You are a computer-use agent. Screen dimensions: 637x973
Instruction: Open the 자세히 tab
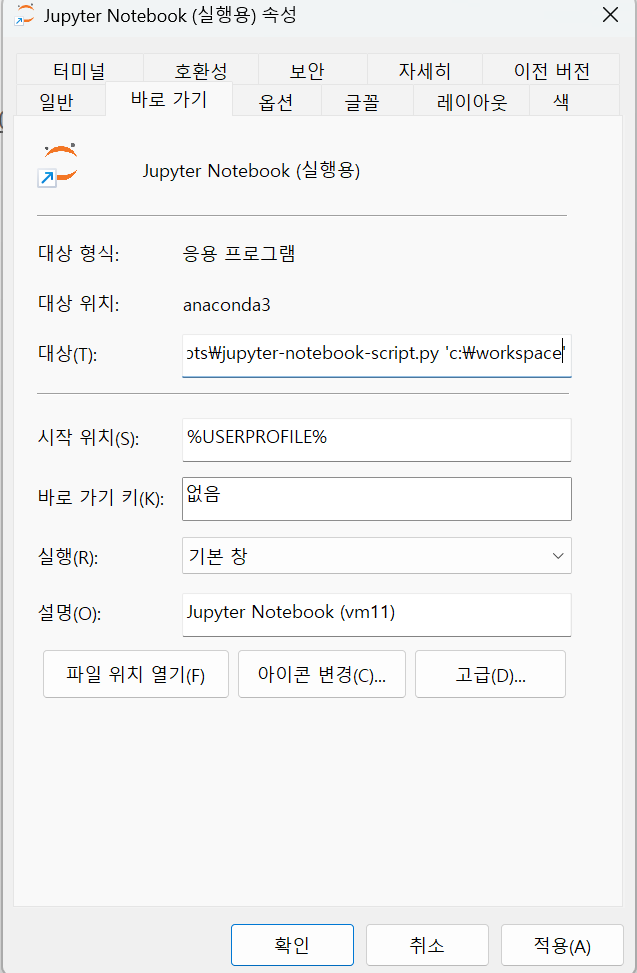[425, 71]
